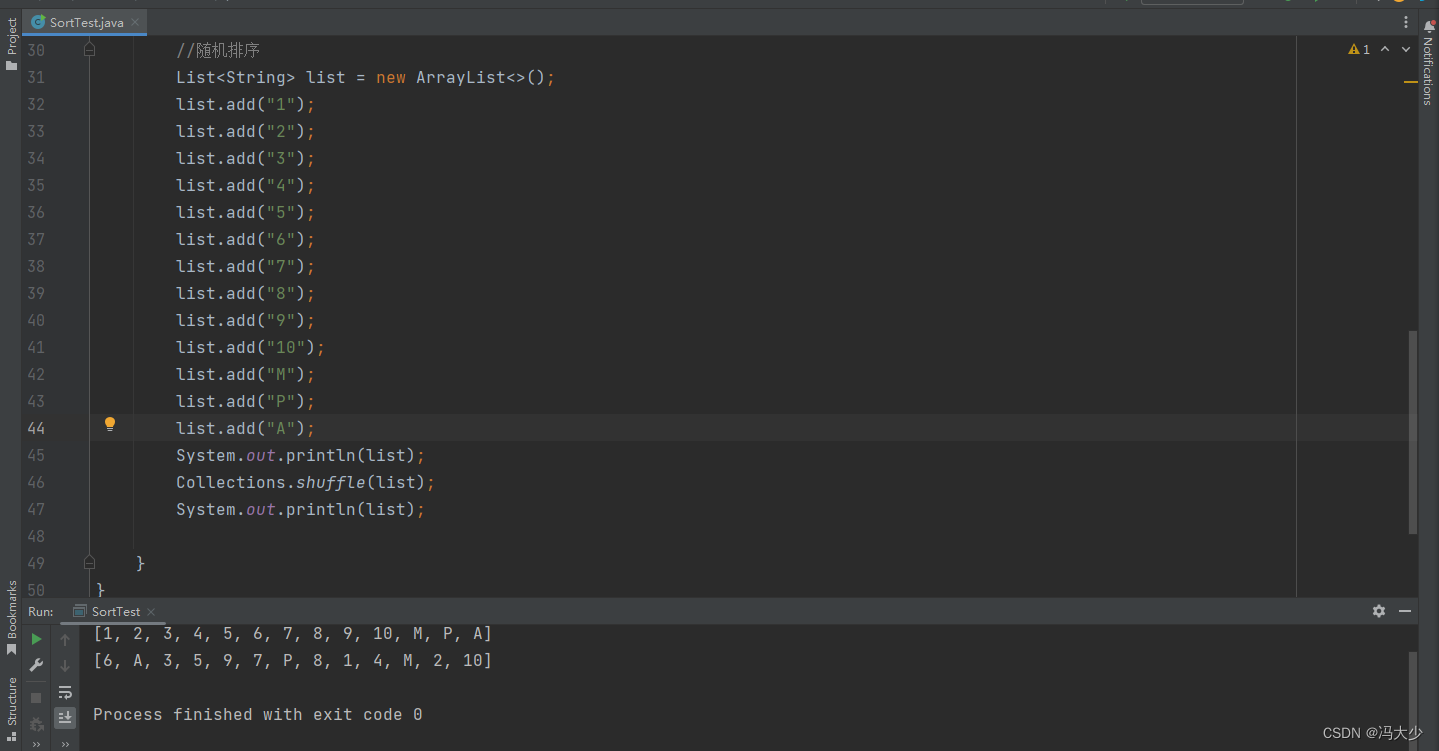Click the editor vertical scrollbar
Viewport: 1439px width, 751px height.
(x=1412, y=432)
